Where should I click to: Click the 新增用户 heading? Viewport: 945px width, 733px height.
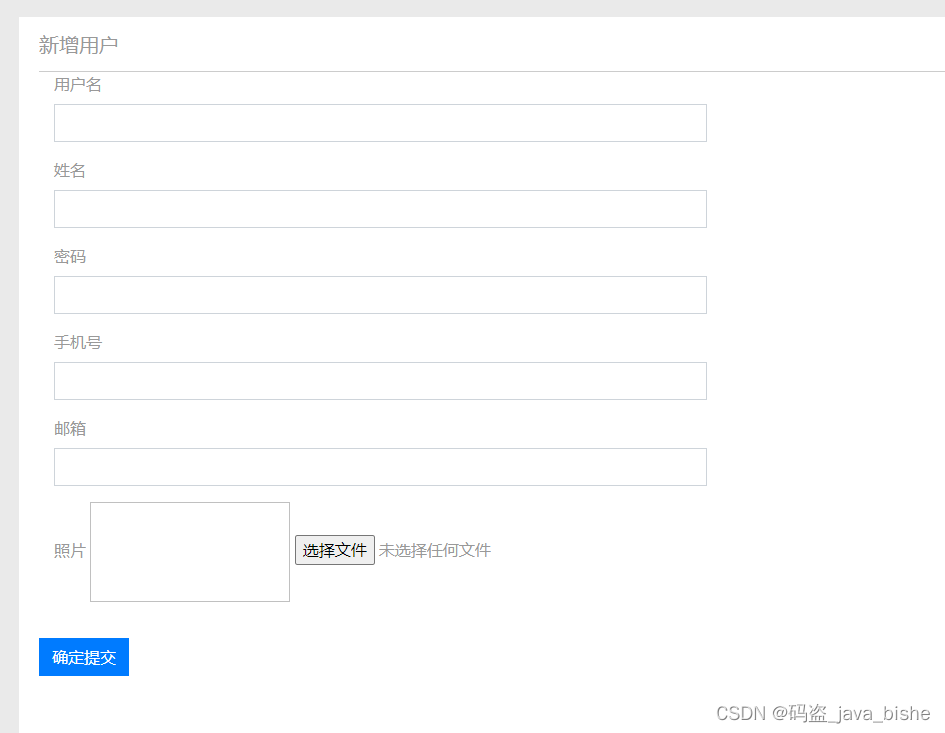[78, 45]
